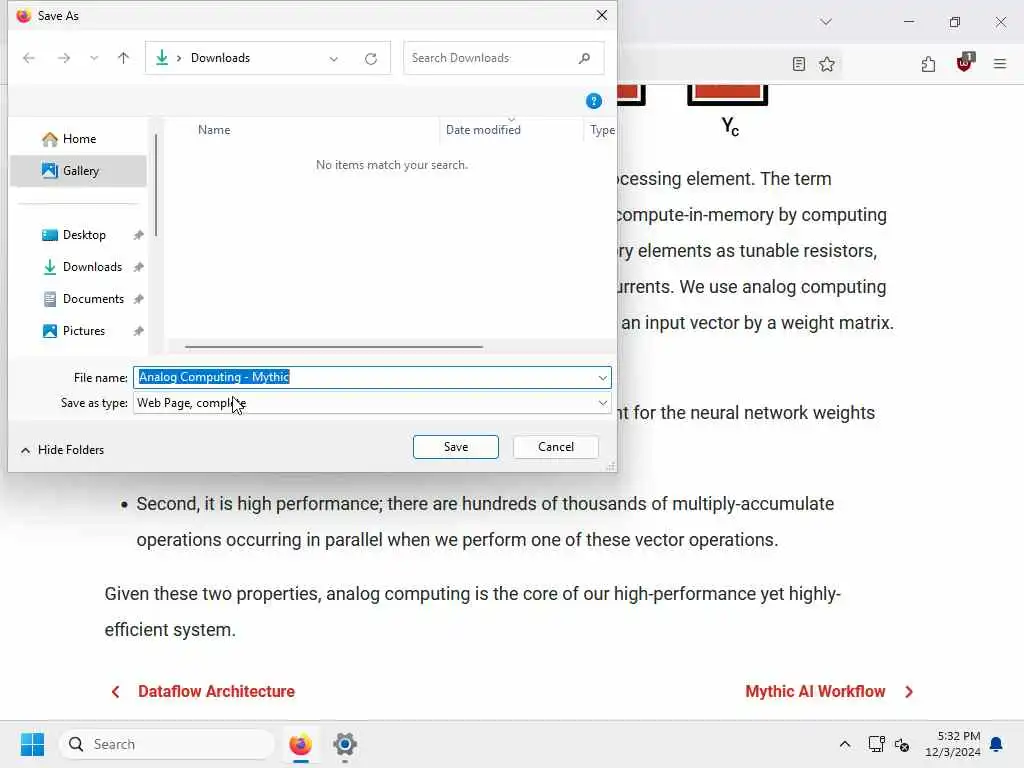Click the left chevron before Dataflow Architecture

(x=116, y=692)
